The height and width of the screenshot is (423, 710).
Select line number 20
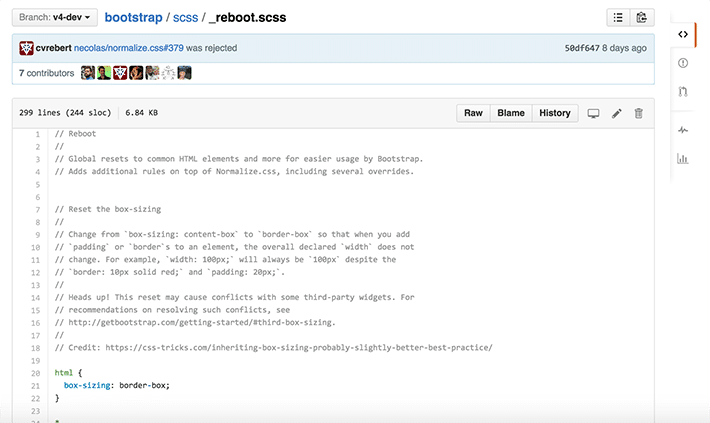click(x=36, y=373)
